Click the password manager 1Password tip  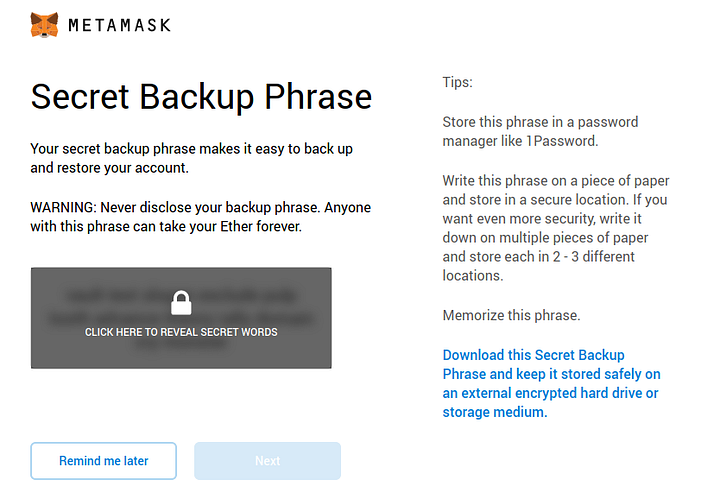(540, 131)
